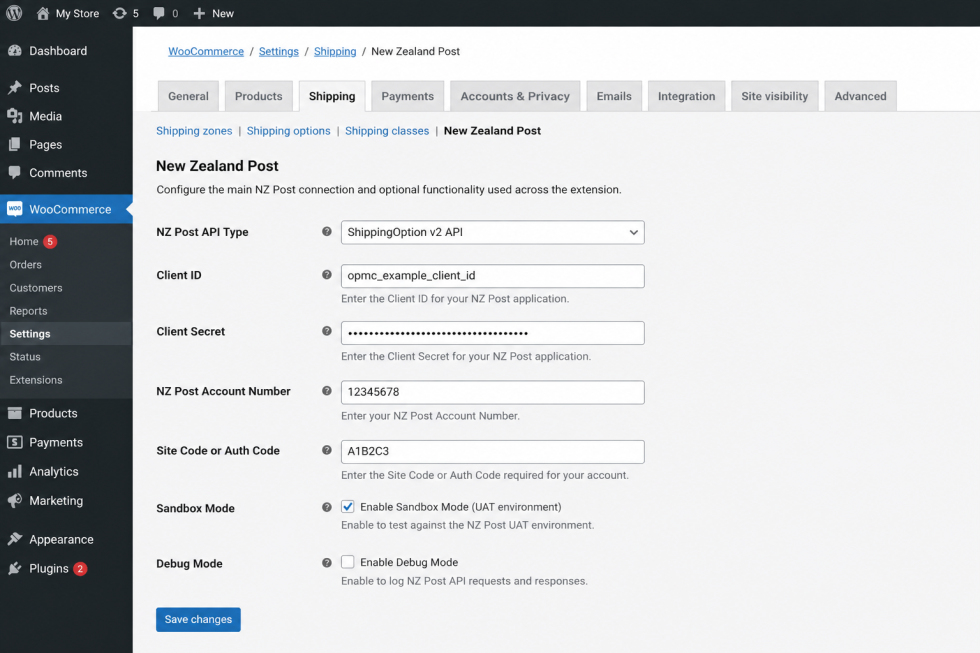980x653 pixels.
Task: Follow the Shipping breadcrumb link
Action: 335,51
